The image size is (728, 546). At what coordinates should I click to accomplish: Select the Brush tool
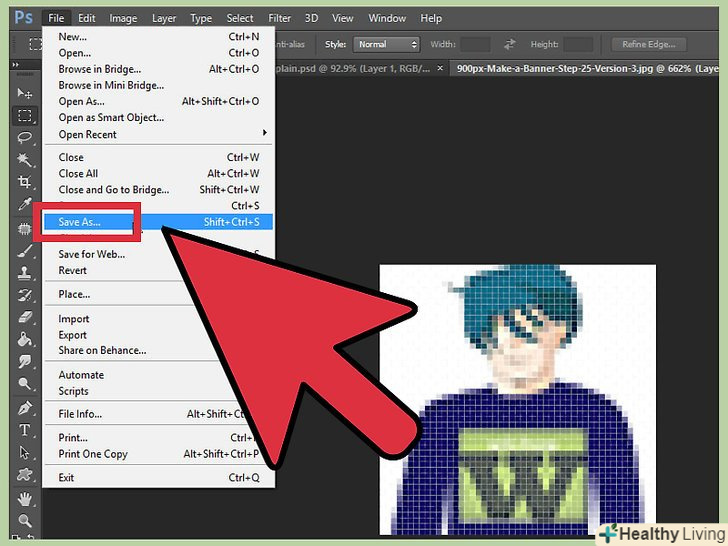pyautogui.click(x=25, y=251)
